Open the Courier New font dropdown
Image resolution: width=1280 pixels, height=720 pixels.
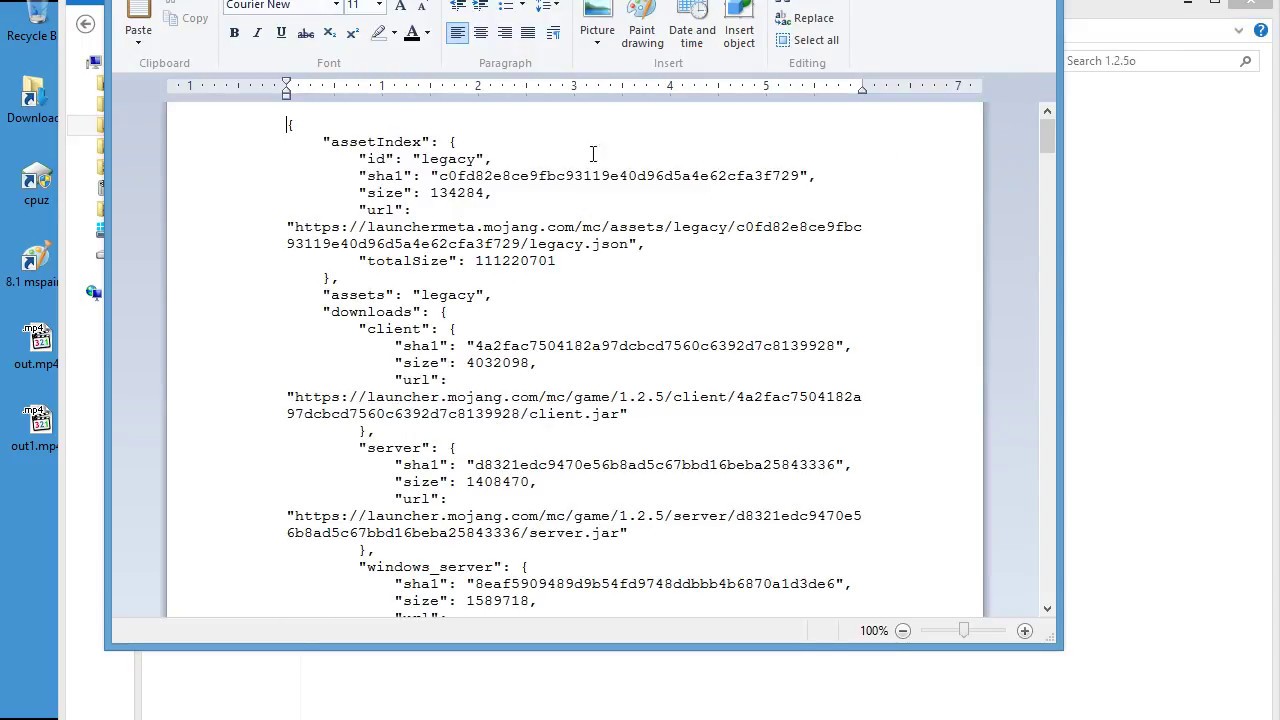coord(336,6)
